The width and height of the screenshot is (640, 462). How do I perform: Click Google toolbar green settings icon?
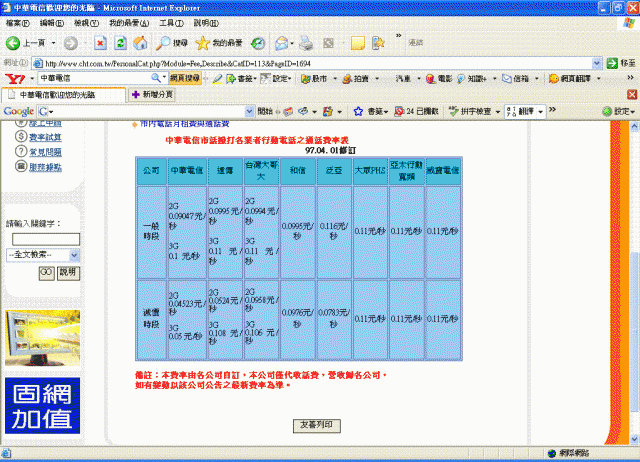(607, 111)
